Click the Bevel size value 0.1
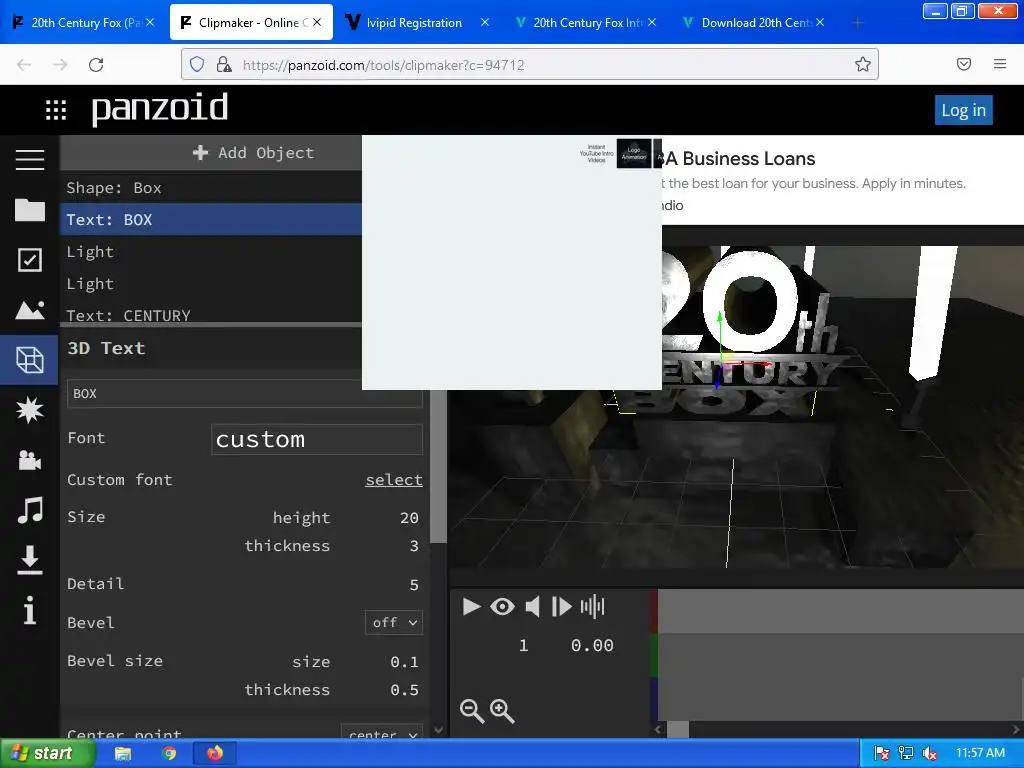The width and height of the screenshot is (1024, 768). click(404, 662)
